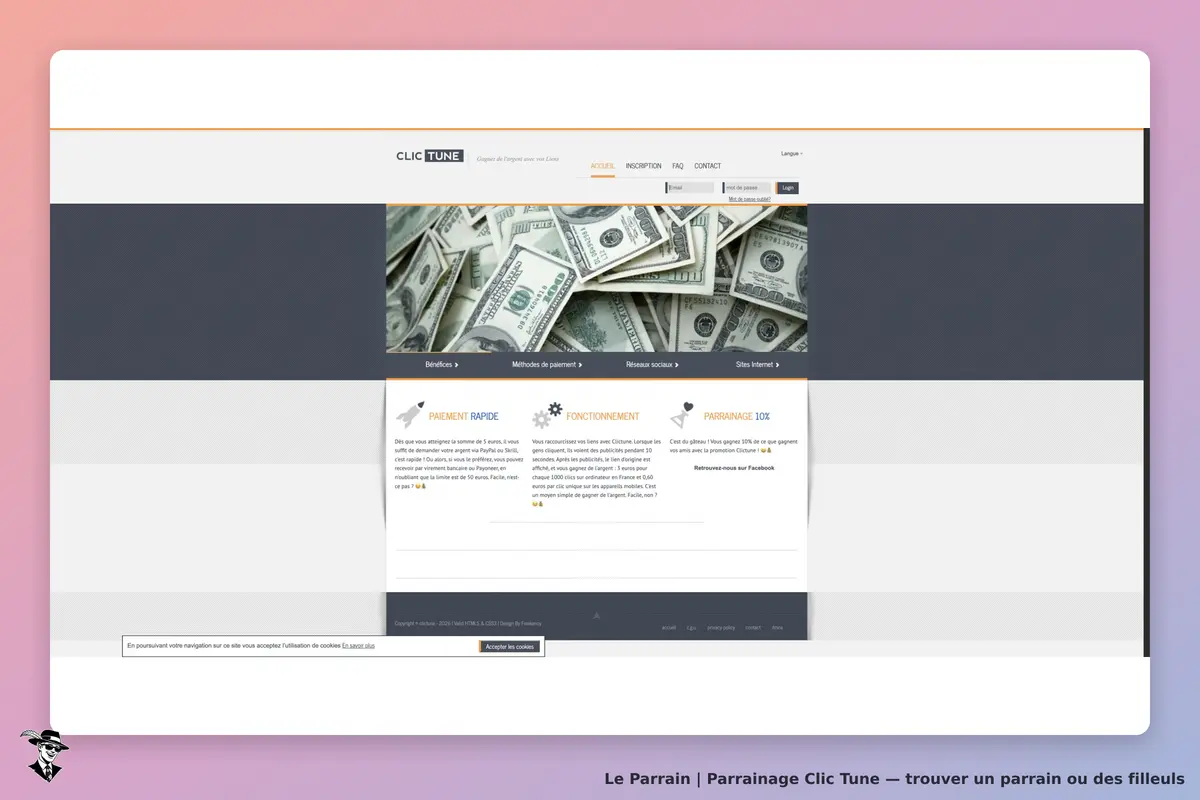Expand the Réseaux sociaux section

(652, 365)
